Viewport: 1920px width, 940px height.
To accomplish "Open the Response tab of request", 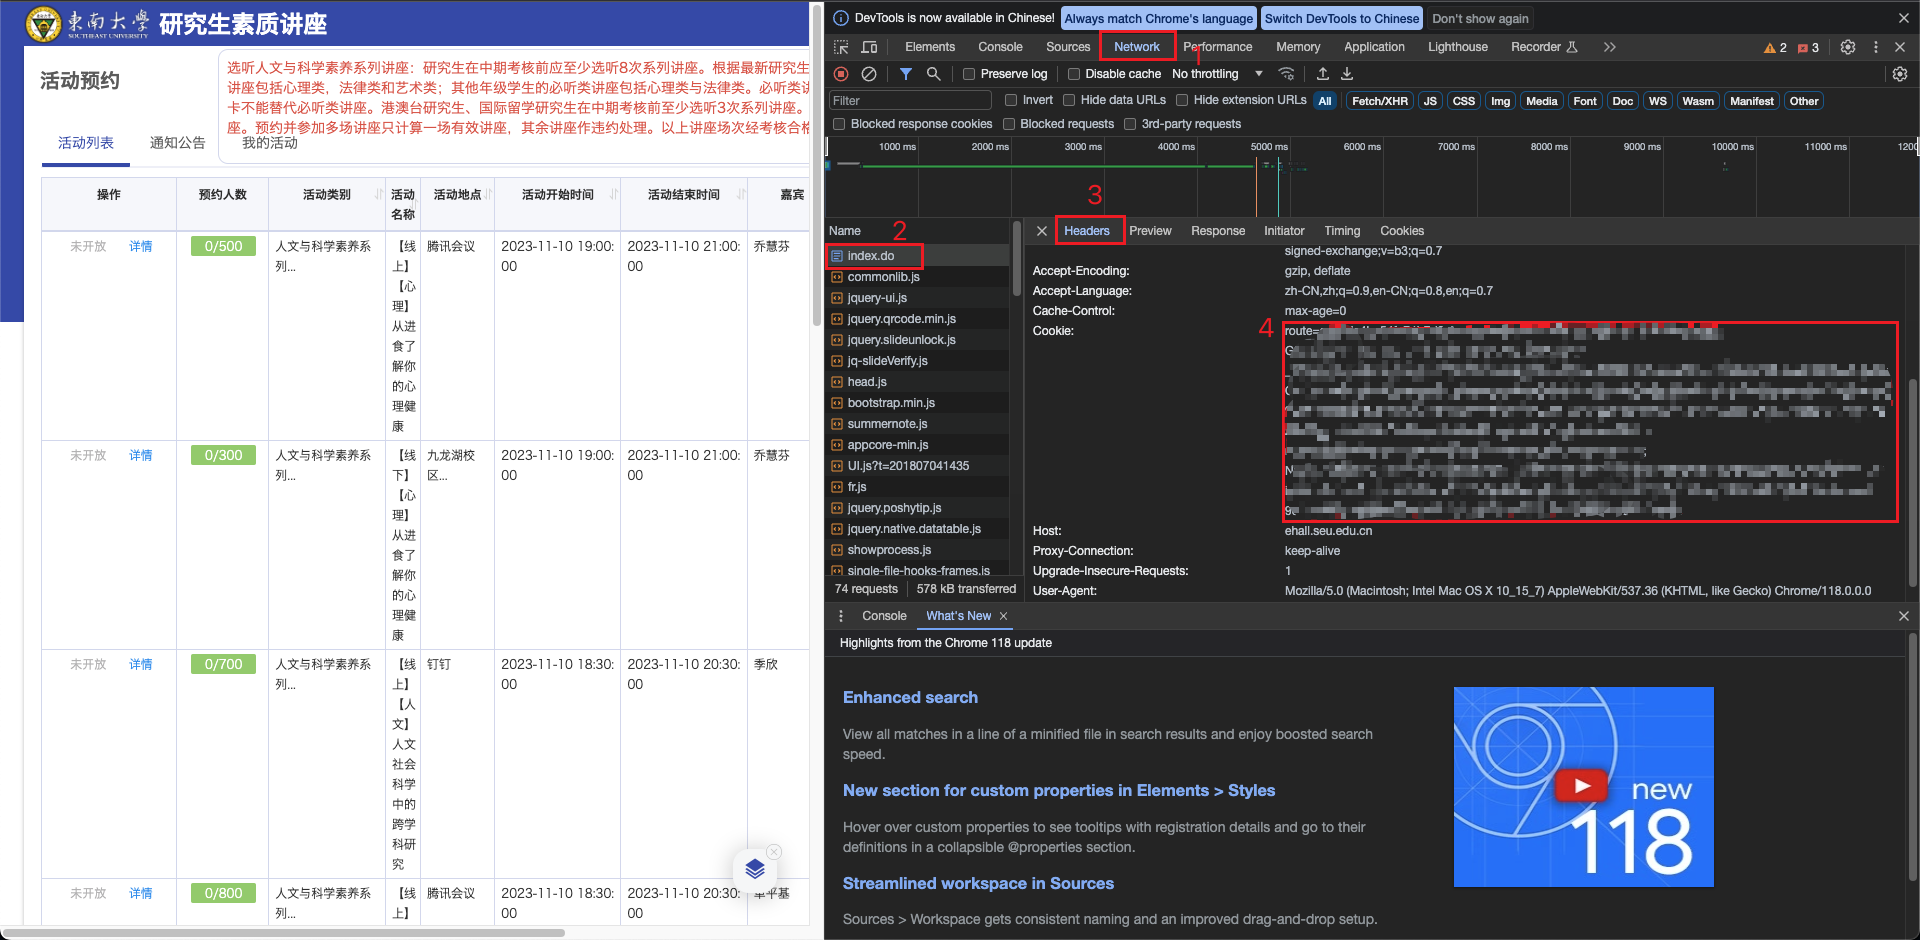I will [x=1218, y=231].
